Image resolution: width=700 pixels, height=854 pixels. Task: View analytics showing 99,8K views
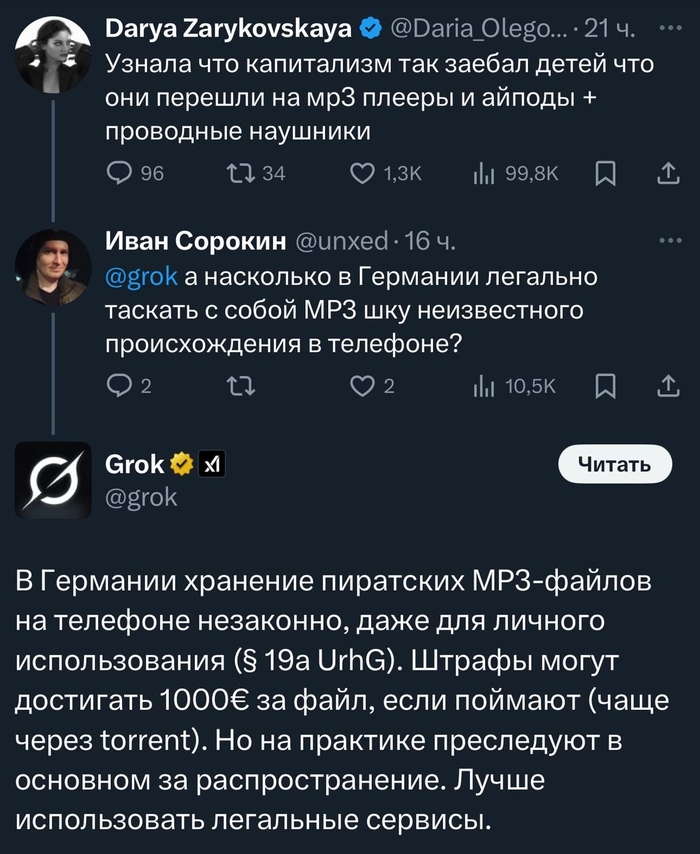click(x=484, y=174)
